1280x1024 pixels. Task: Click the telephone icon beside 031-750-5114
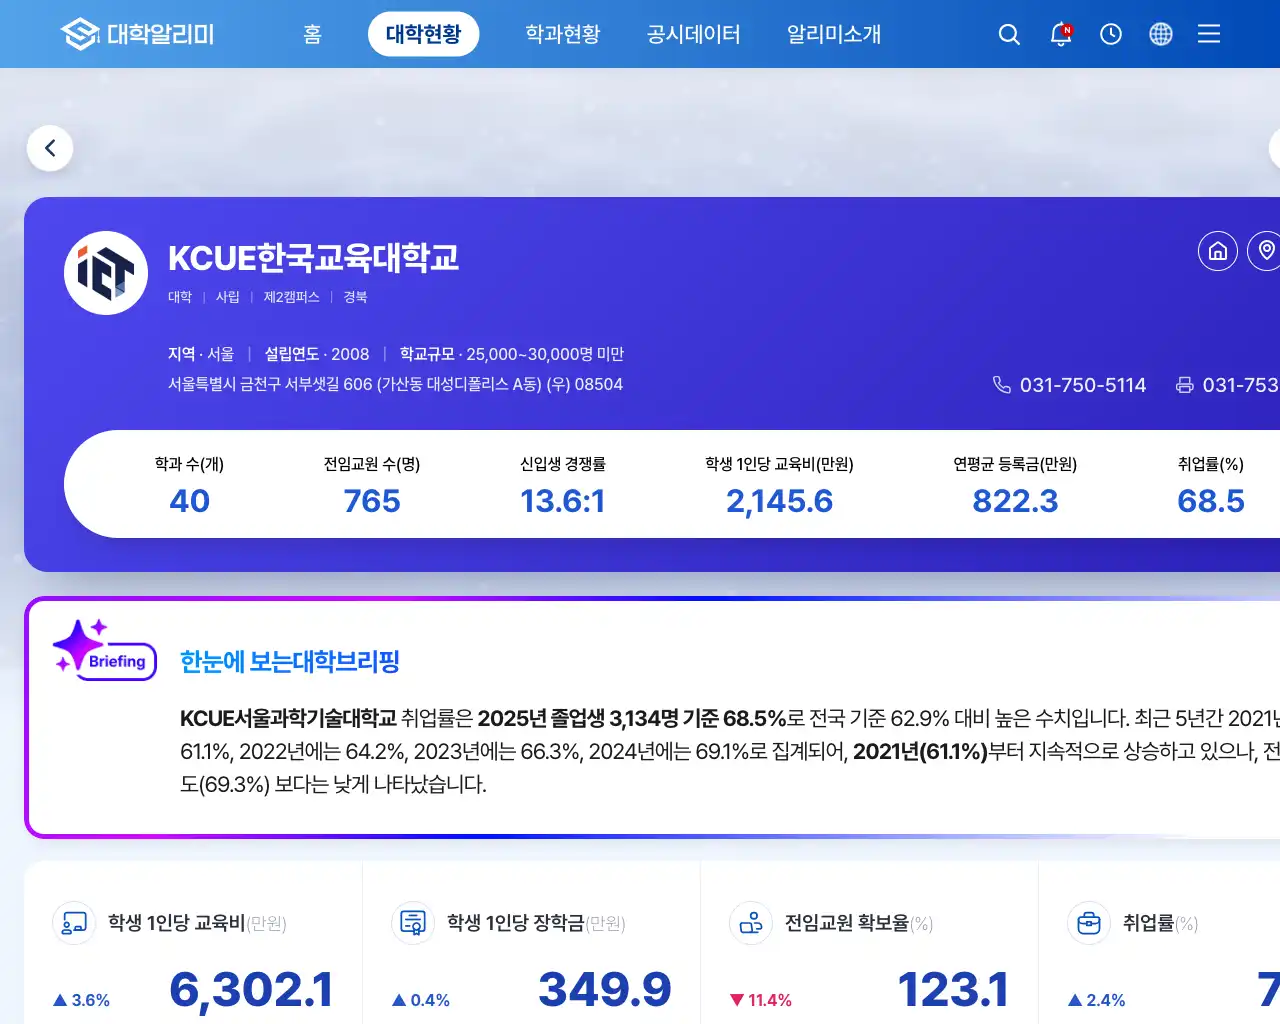(1001, 385)
